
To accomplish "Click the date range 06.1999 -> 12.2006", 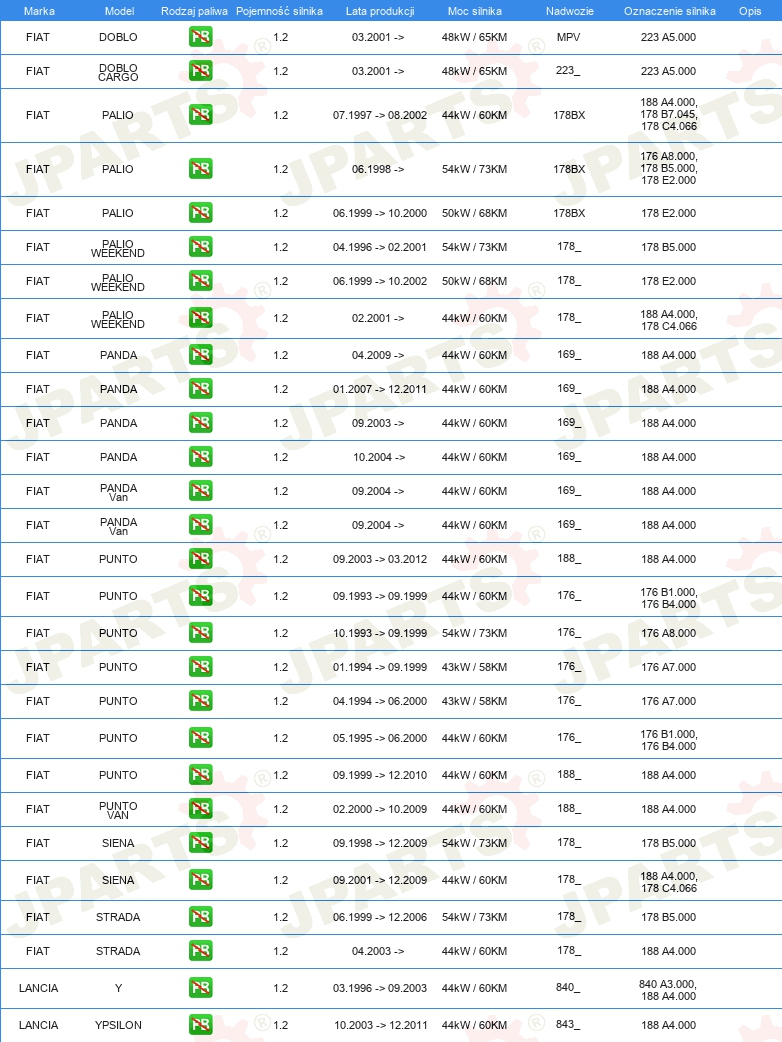I will [380, 918].
